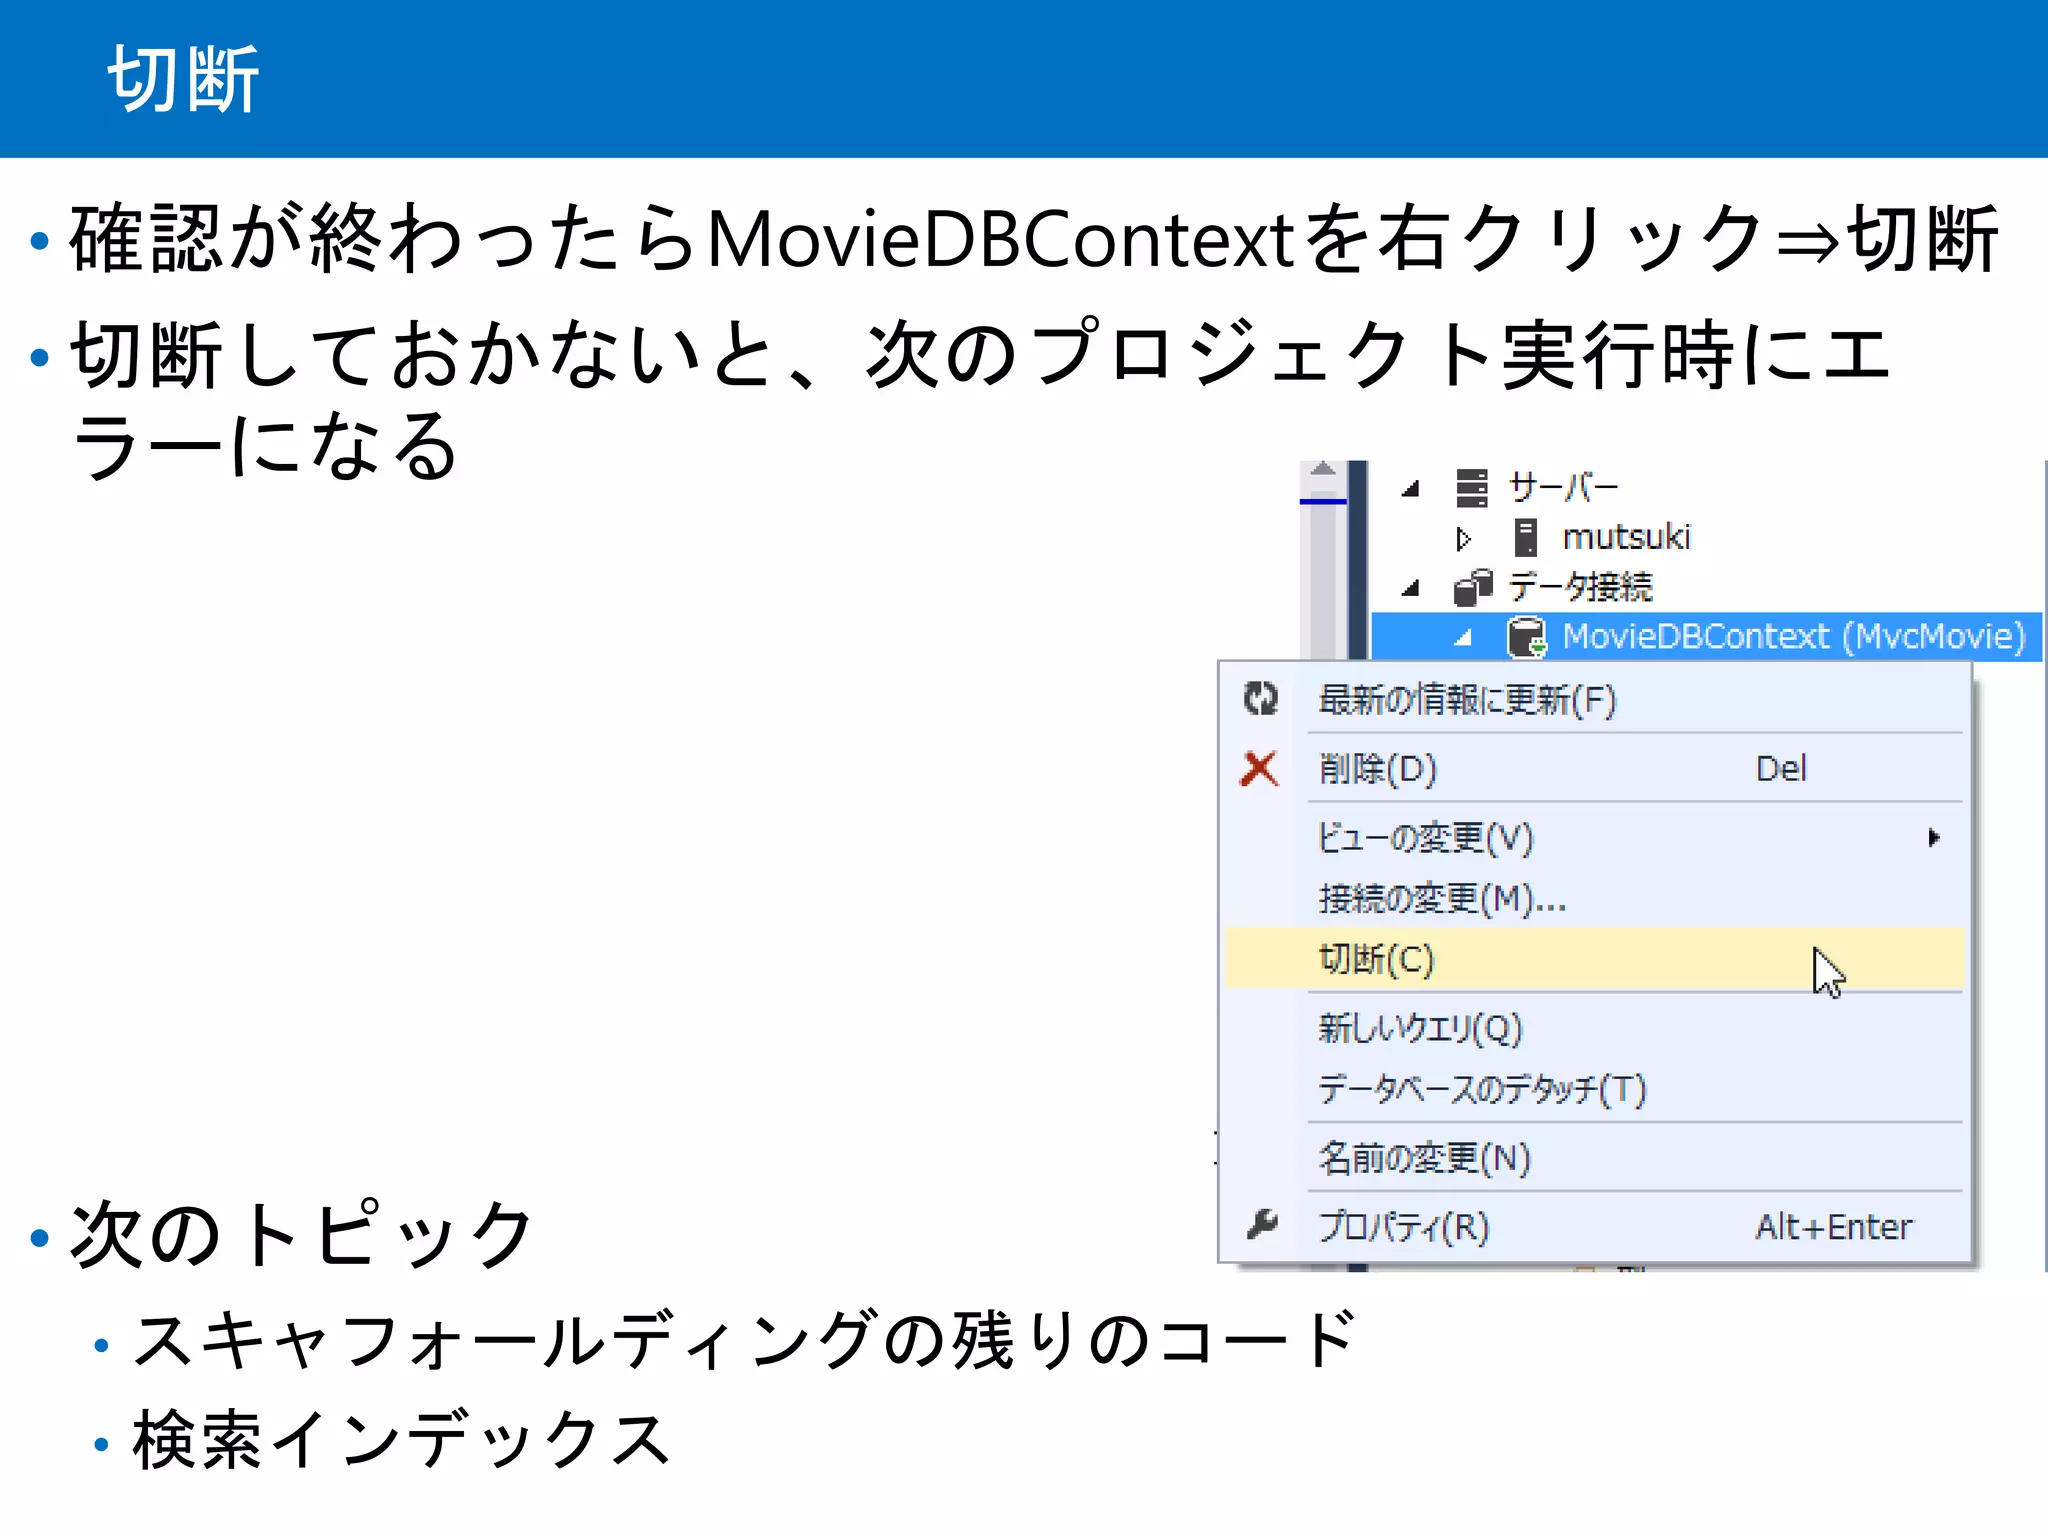Click the Alt+Enter shortcut text
Screen dimensions: 2048x1536
pos(1834,1227)
